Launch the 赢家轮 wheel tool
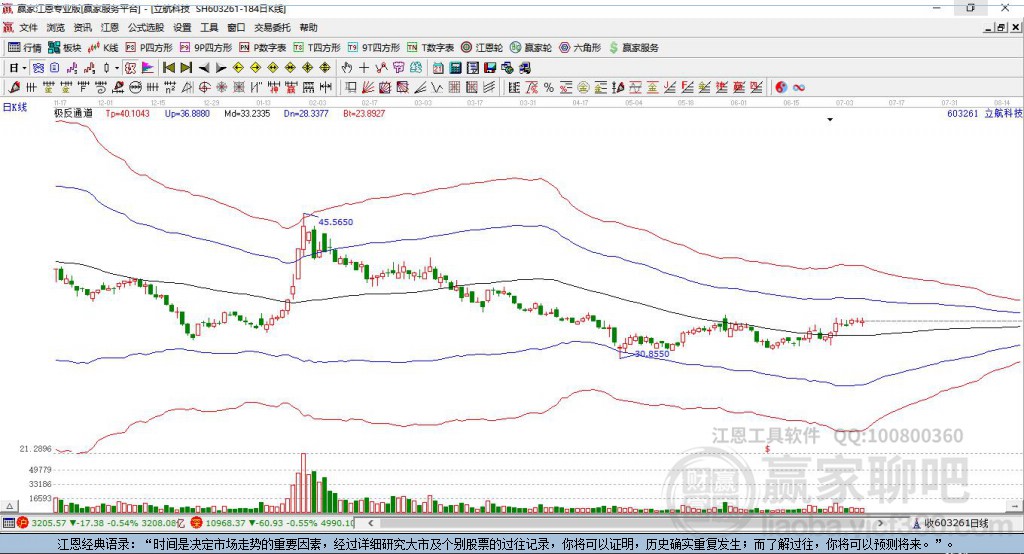This screenshot has height=554, width=1024. (531, 48)
